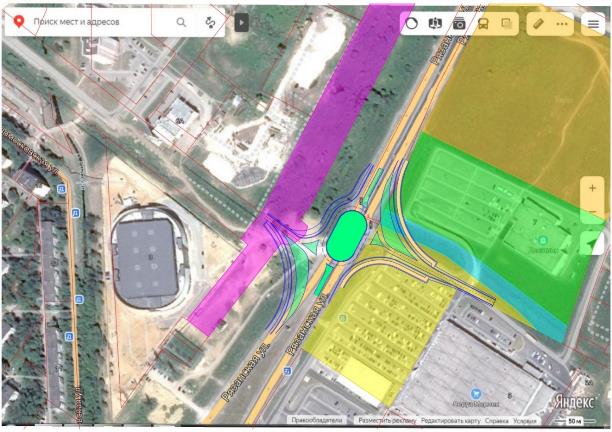Open the three-dots more tools menu
This screenshot has height=432, width=612.
click(x=562, y=23)
